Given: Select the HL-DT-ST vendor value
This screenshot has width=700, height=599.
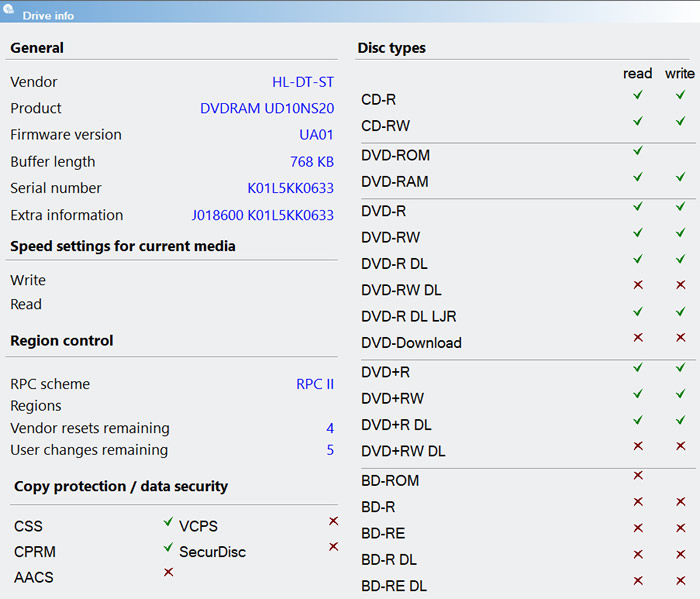Looking at the screenshot, I should [303, 82].
